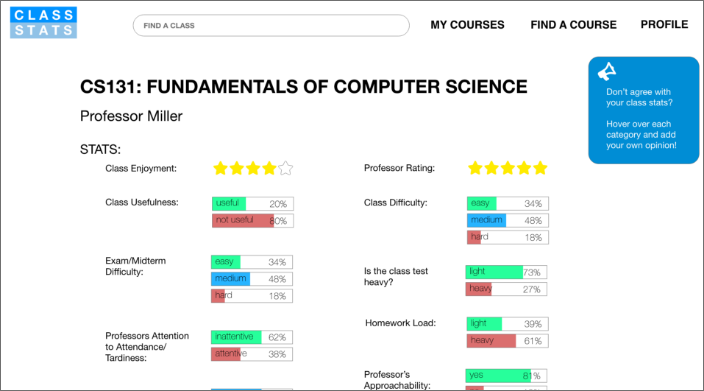
Task: Select the 'inattentive' 62% attendance bar
Action: coord(252,337)
